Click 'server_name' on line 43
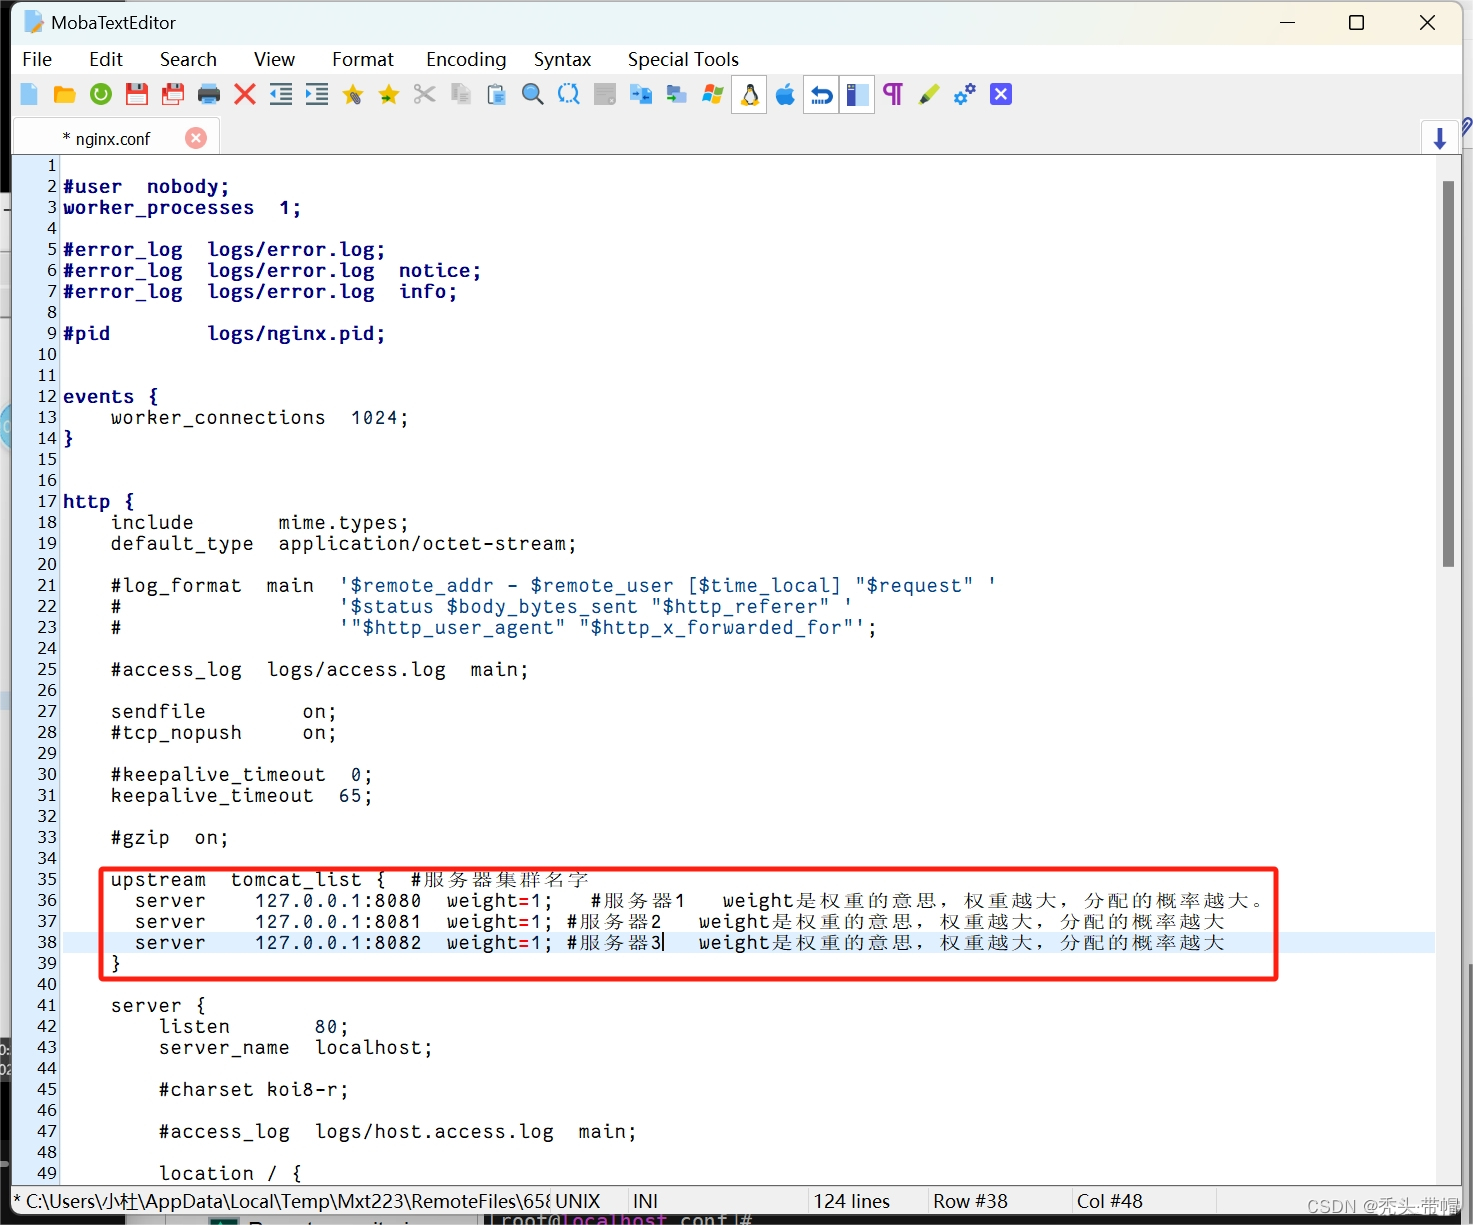This screenshot has width=1473, height=1225. [x=224, y=1048]
